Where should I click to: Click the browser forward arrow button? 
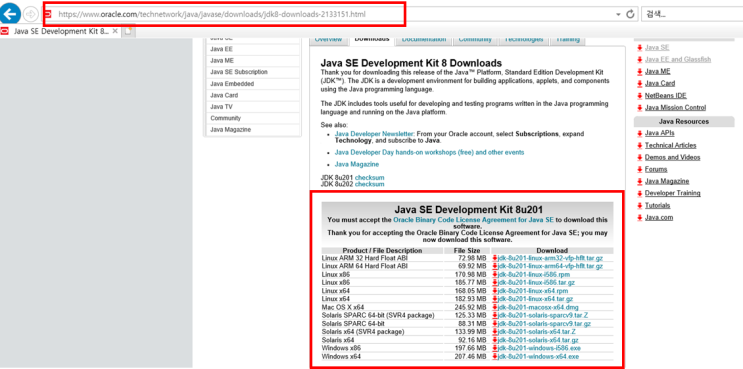pos(30,14)
